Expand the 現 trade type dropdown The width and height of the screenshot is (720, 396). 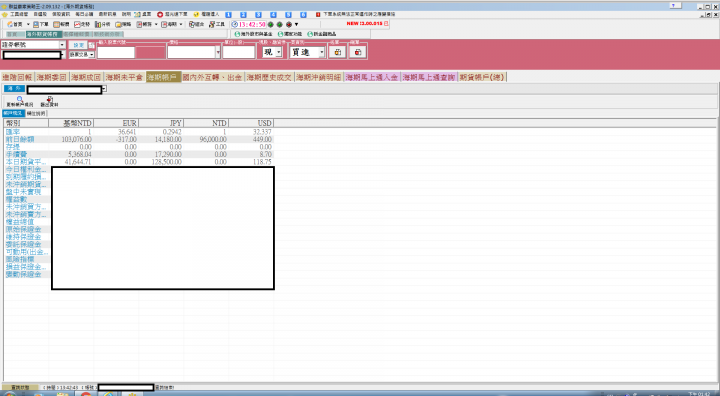(x=278, y=52)
